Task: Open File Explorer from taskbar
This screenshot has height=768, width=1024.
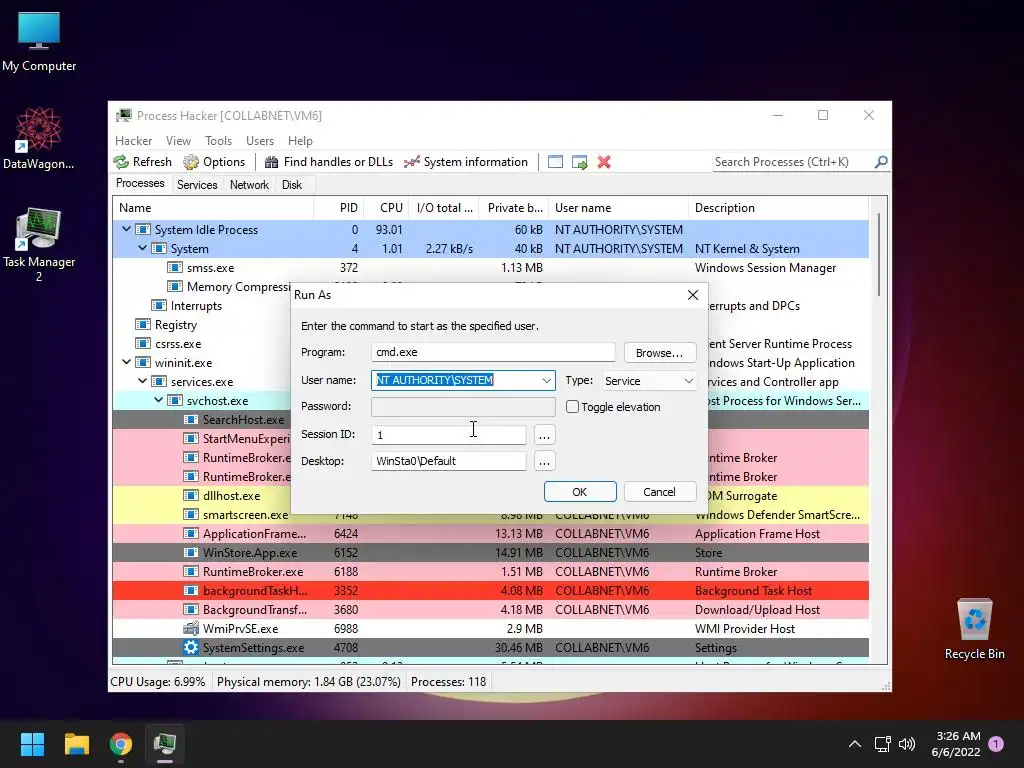Action: [76, 744]
